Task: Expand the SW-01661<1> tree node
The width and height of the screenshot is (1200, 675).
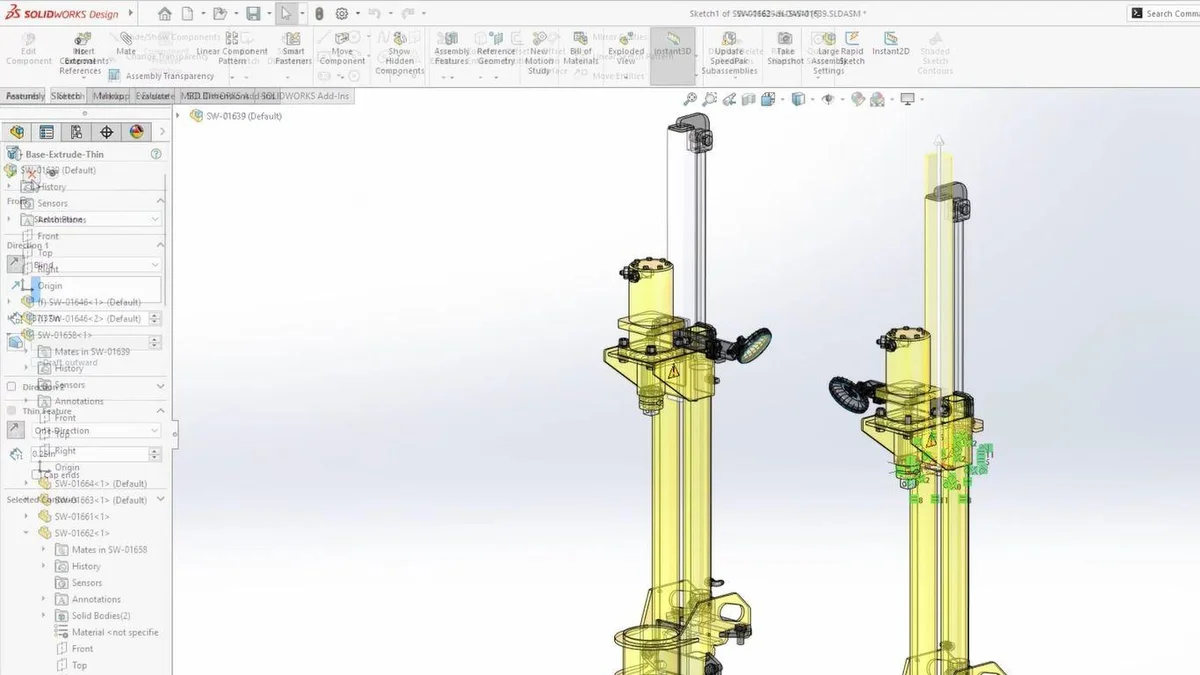Action: pyautogui.click(x=27, y=517)
